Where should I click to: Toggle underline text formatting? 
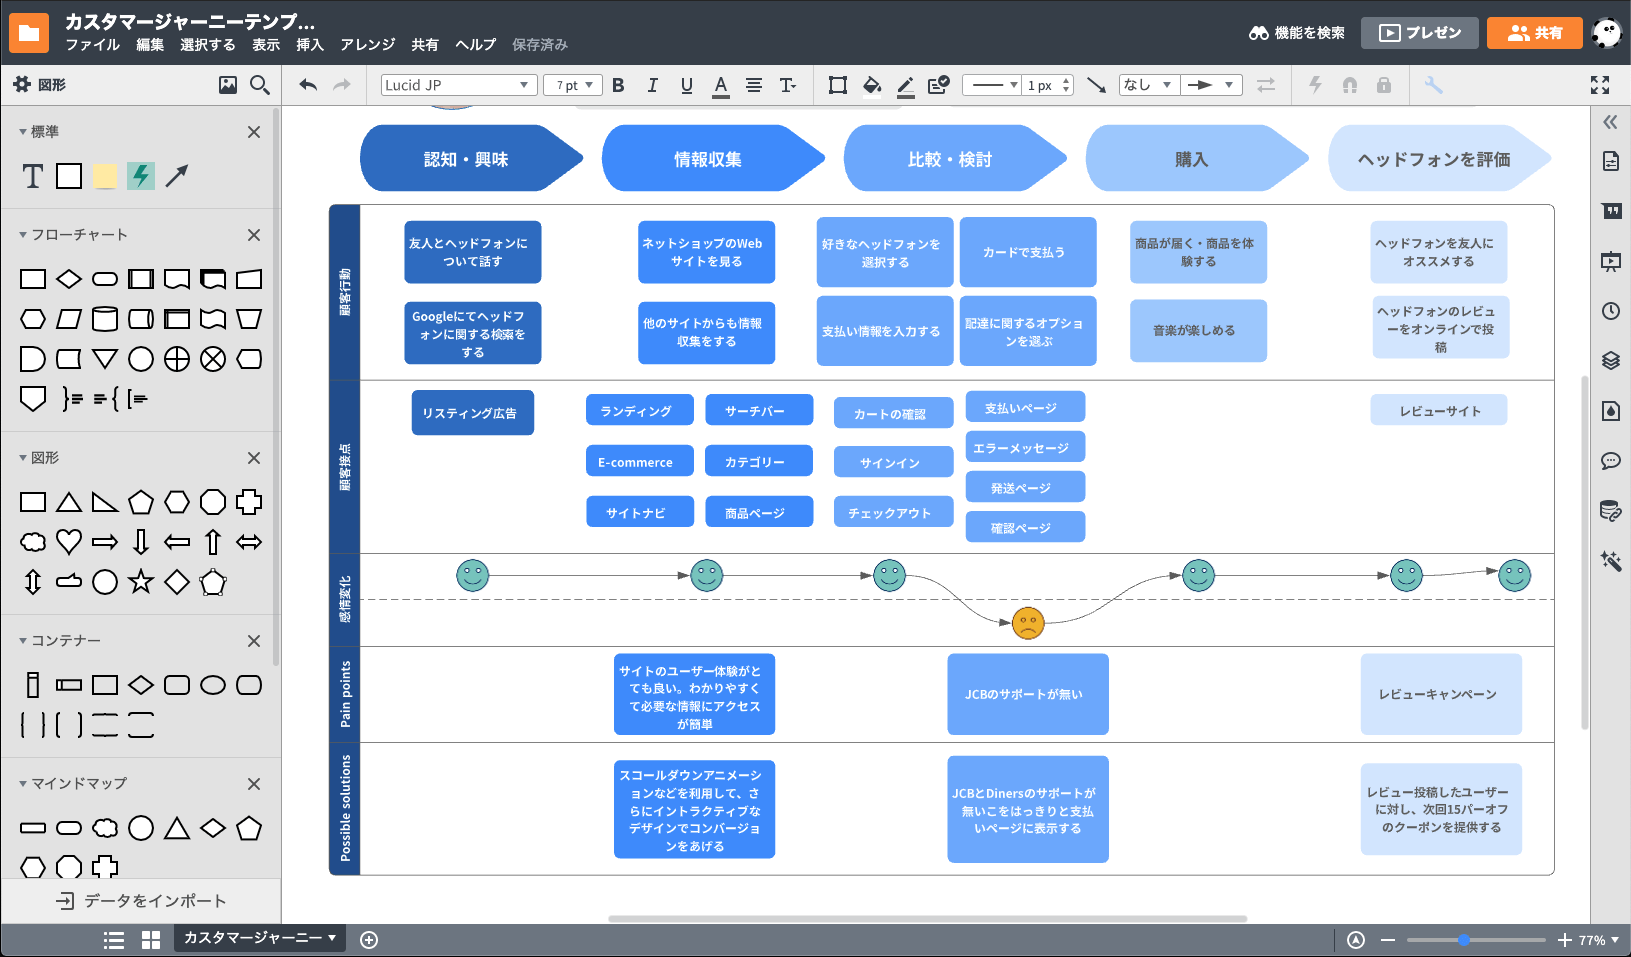click(x=686, y=85)
